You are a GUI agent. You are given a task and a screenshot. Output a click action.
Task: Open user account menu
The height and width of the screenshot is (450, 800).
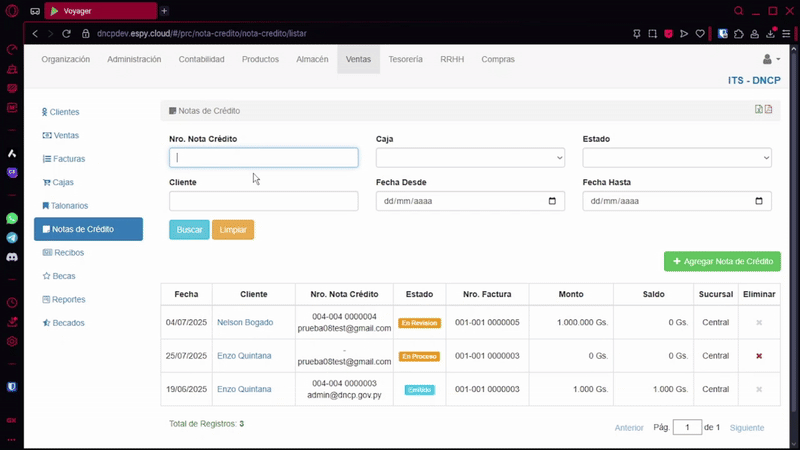[x=770, y=60]
